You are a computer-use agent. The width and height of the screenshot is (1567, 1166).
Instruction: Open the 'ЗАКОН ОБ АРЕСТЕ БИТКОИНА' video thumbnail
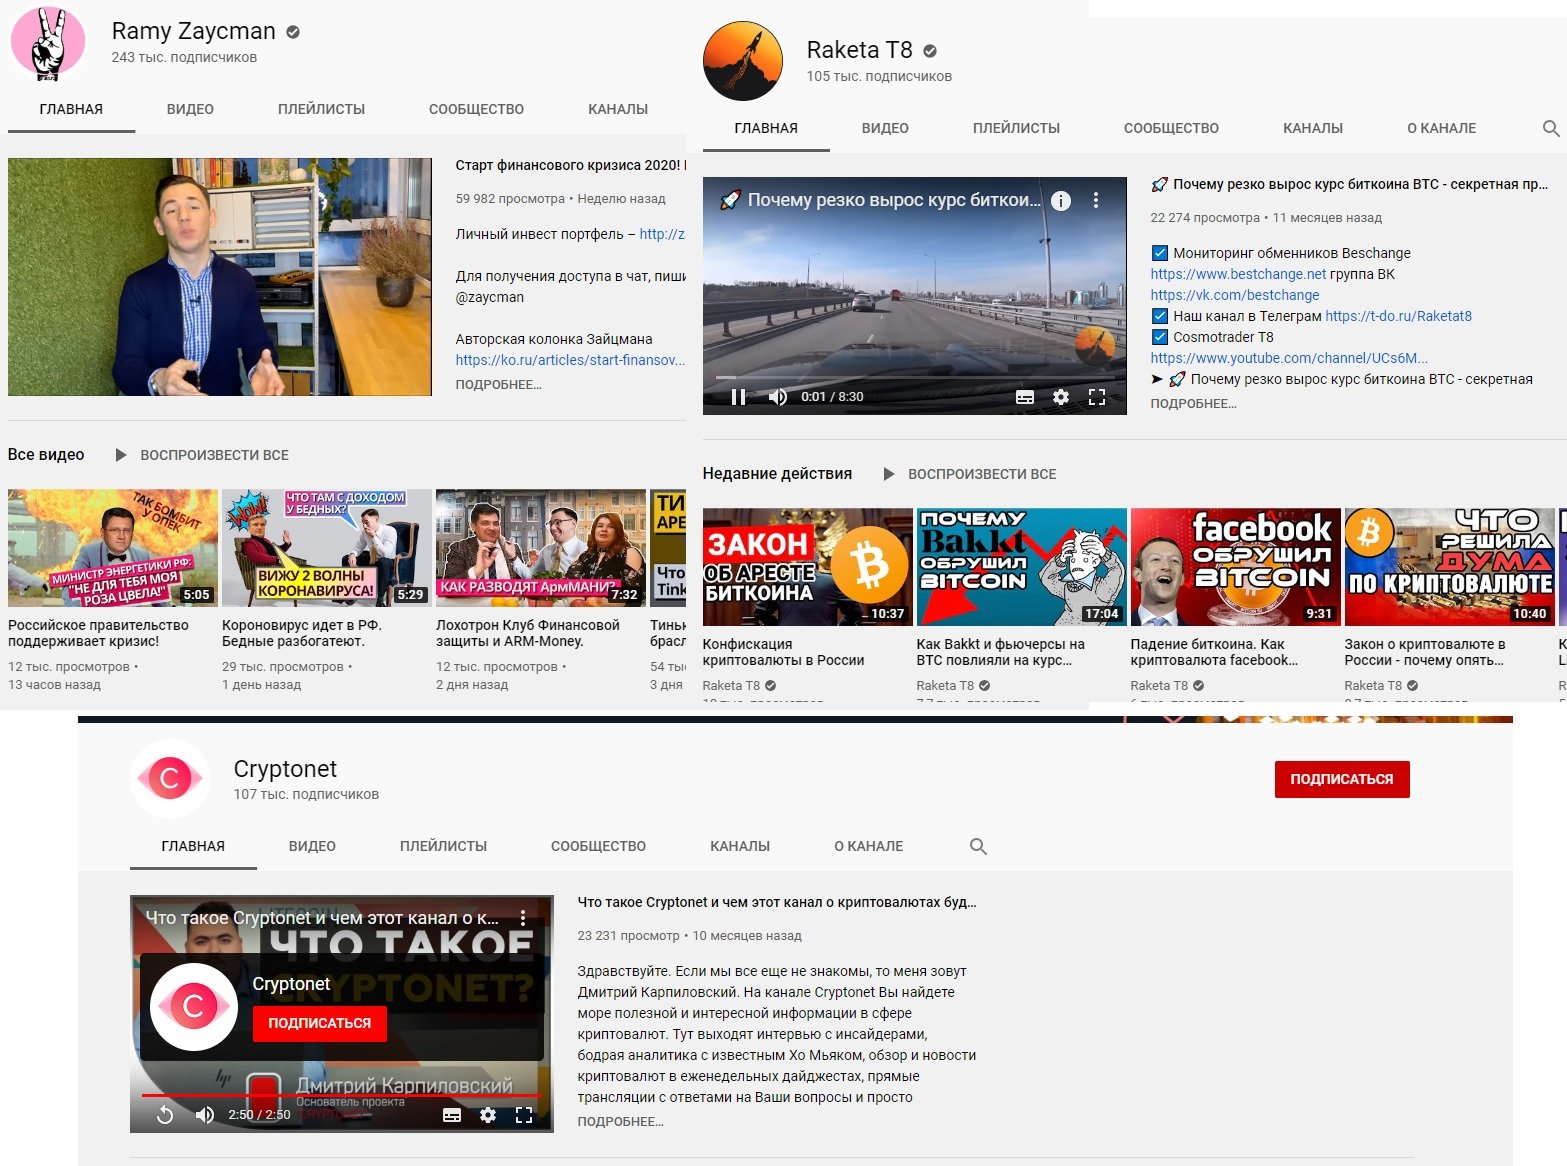point(807,567)
